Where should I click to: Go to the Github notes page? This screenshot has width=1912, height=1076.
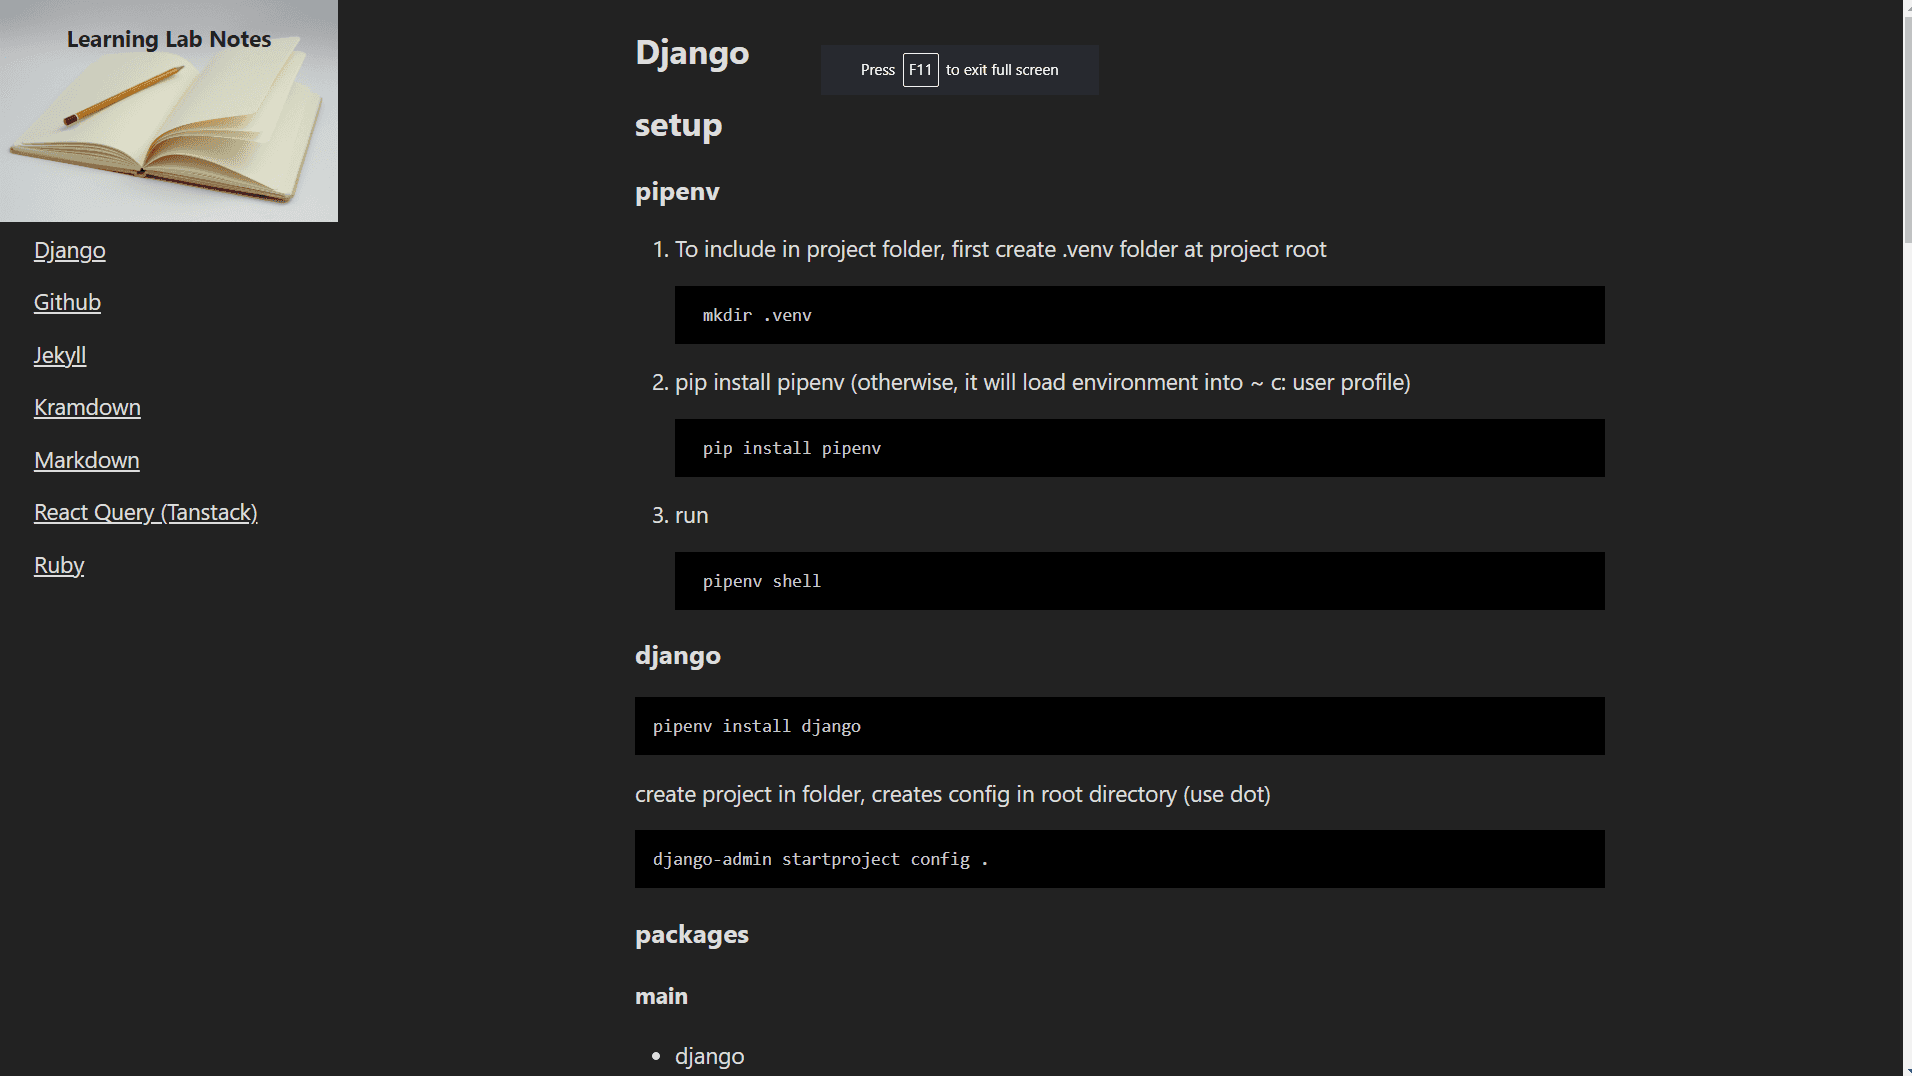coord(67,302)
